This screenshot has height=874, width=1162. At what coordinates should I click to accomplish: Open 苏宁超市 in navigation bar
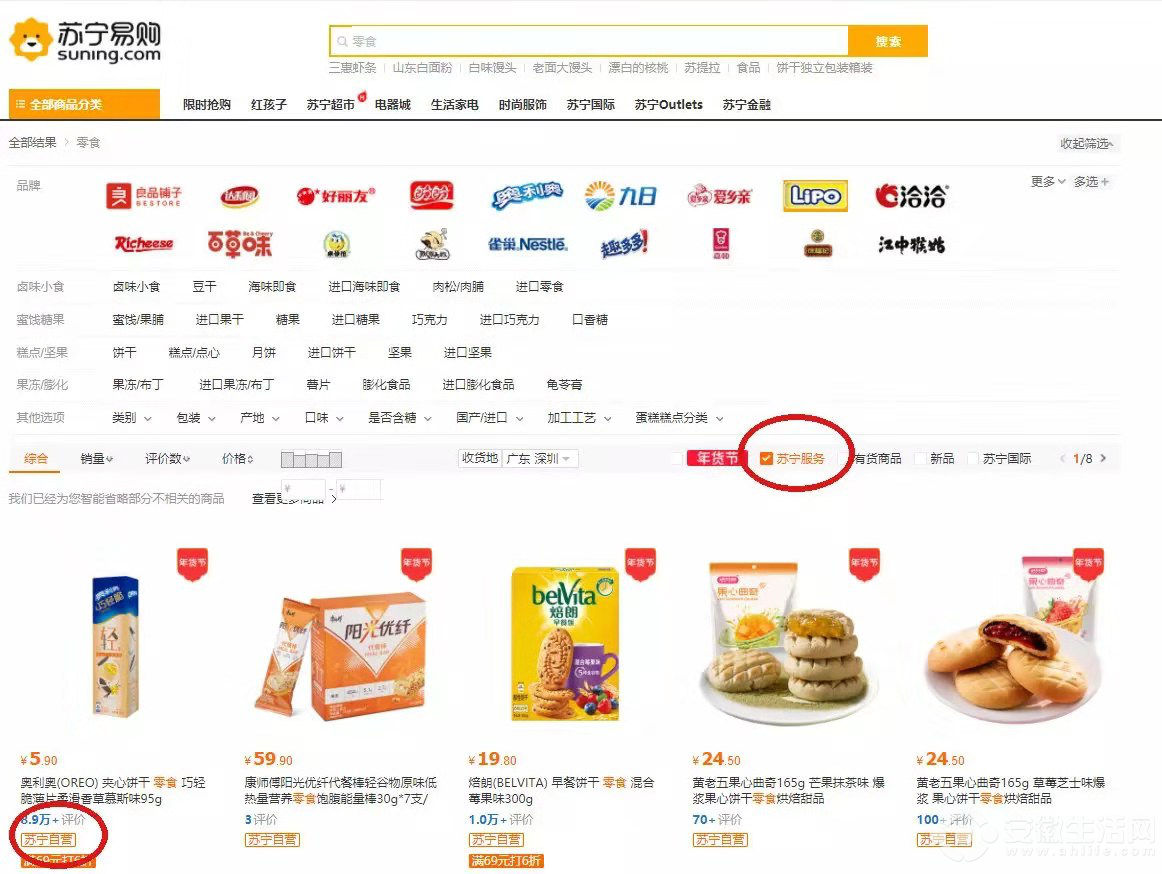[331, 105]
